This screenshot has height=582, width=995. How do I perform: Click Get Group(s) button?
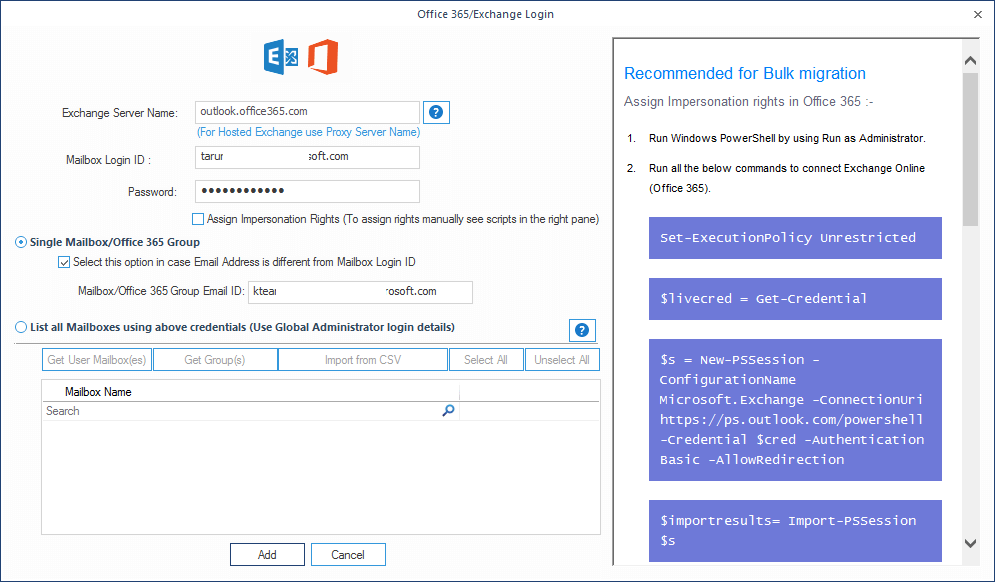215,360
